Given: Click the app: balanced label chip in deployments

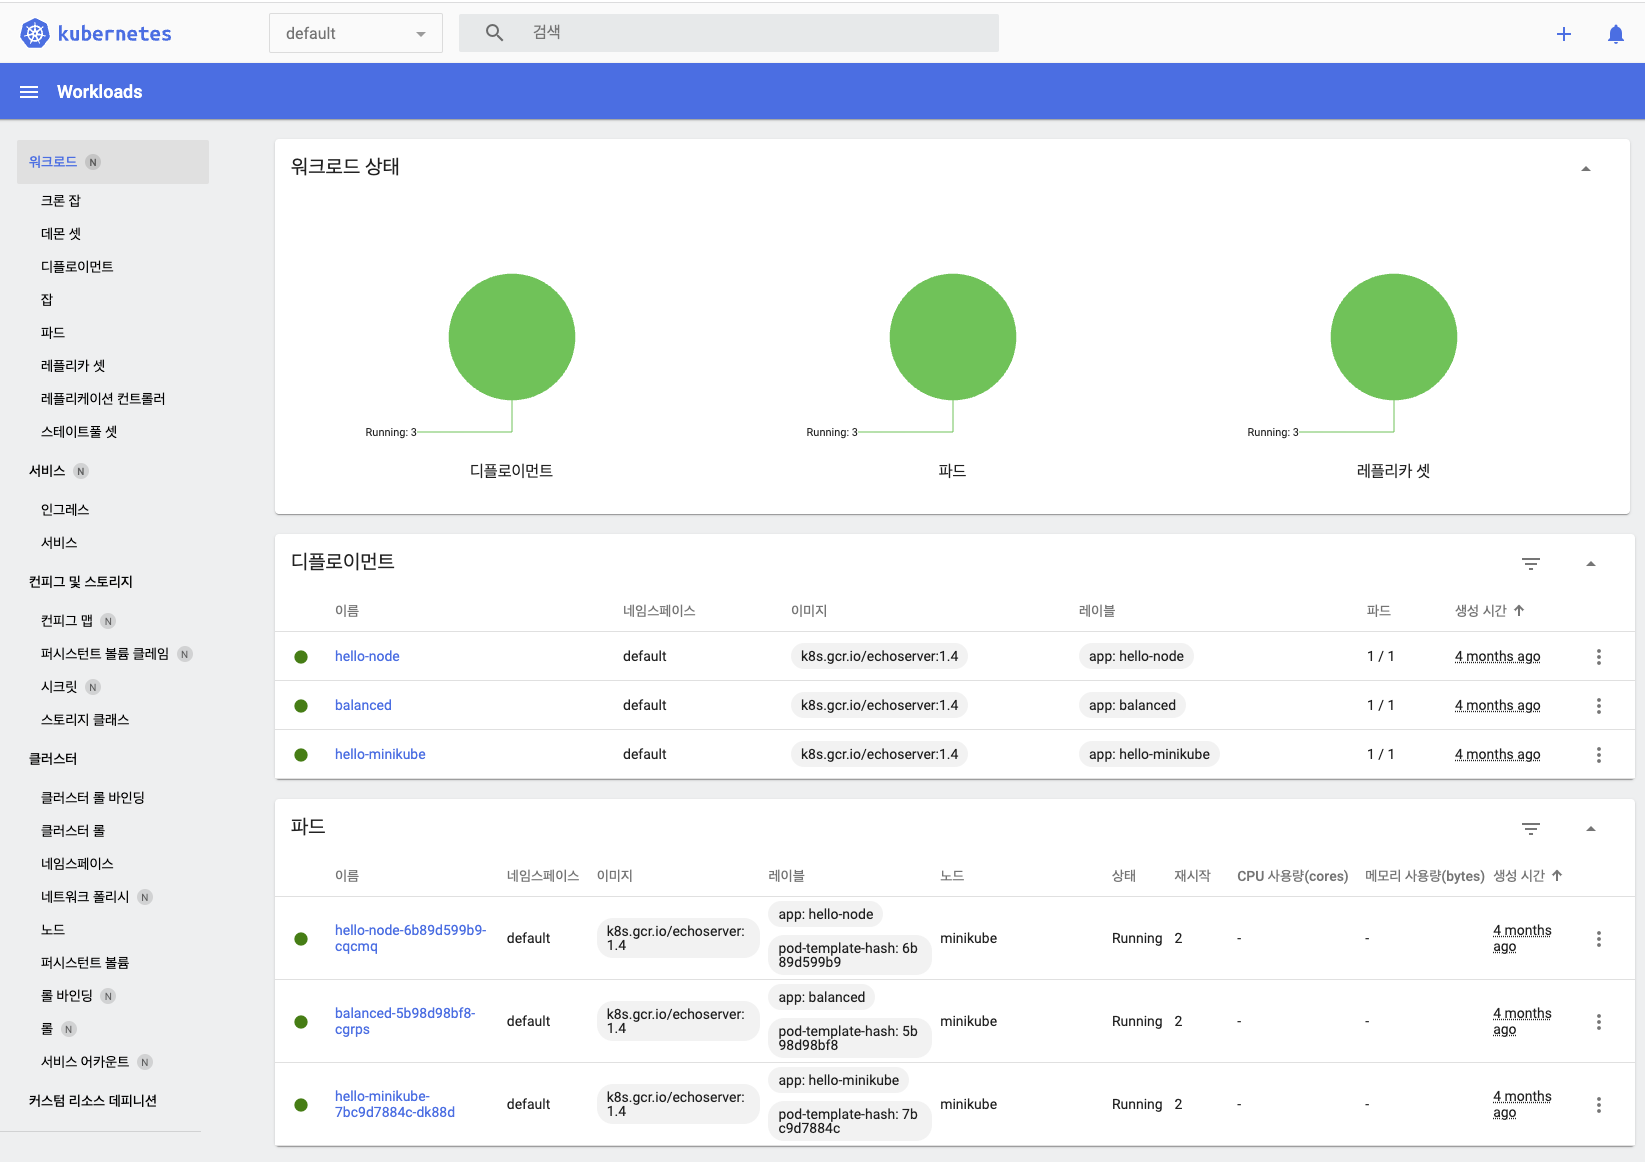Looking at the screenshot, I should click(x=1132, y=706).
